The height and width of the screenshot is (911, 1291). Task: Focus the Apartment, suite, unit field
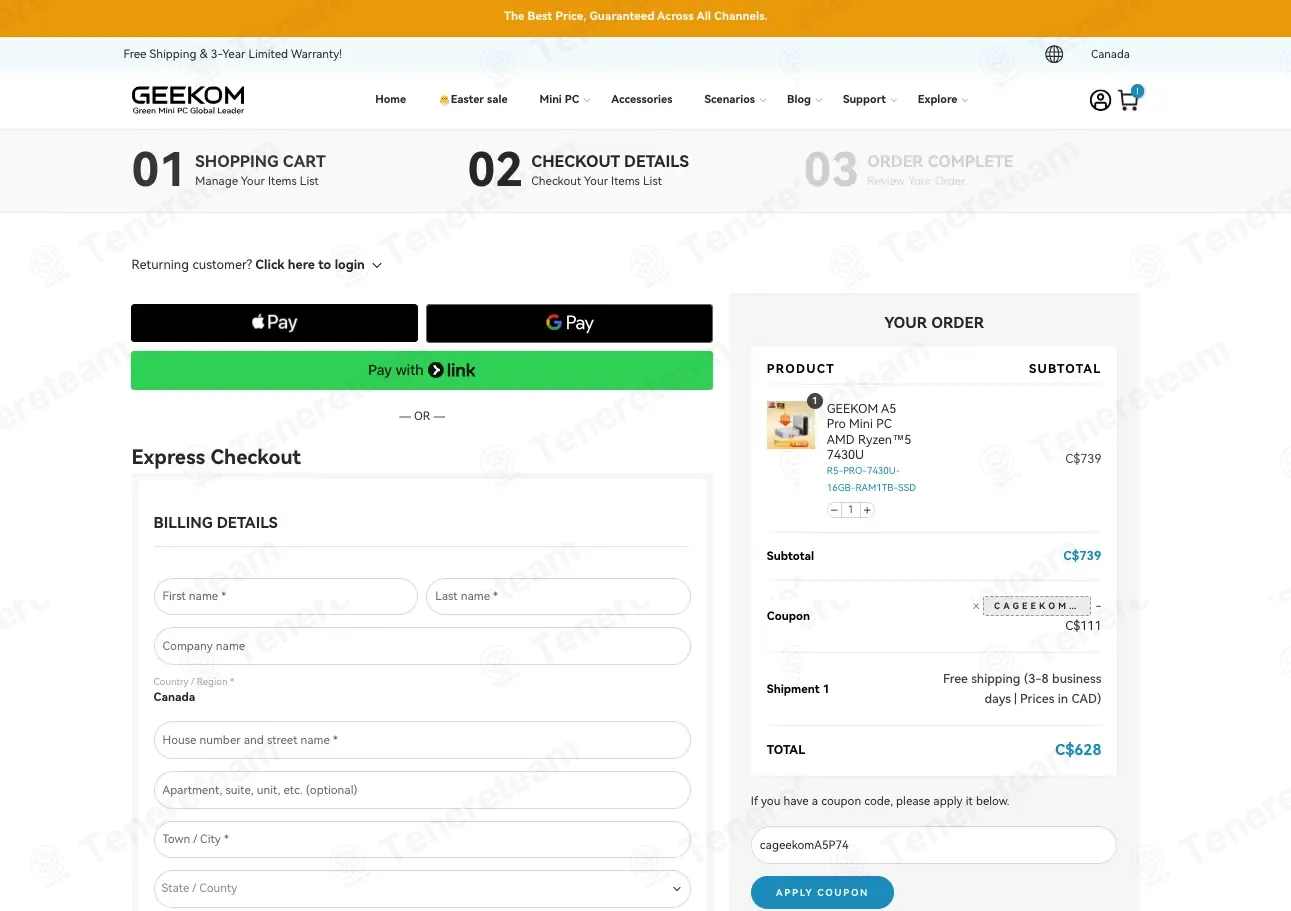[422, 790]
